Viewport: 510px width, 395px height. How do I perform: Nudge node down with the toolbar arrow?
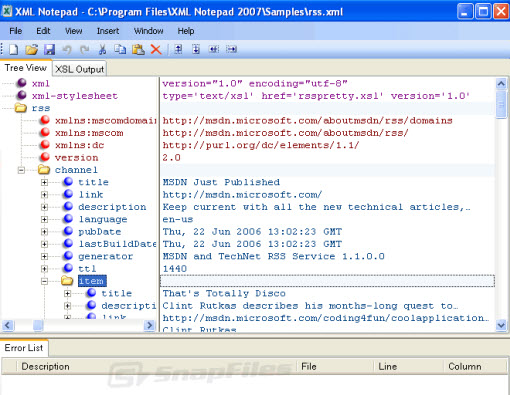pyautogui.click(x=196, y=49)
